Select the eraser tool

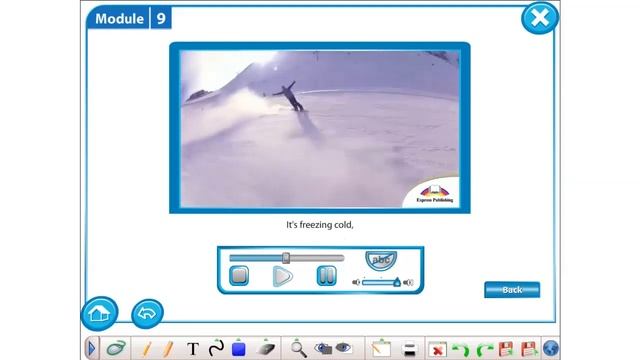point(266,348)
